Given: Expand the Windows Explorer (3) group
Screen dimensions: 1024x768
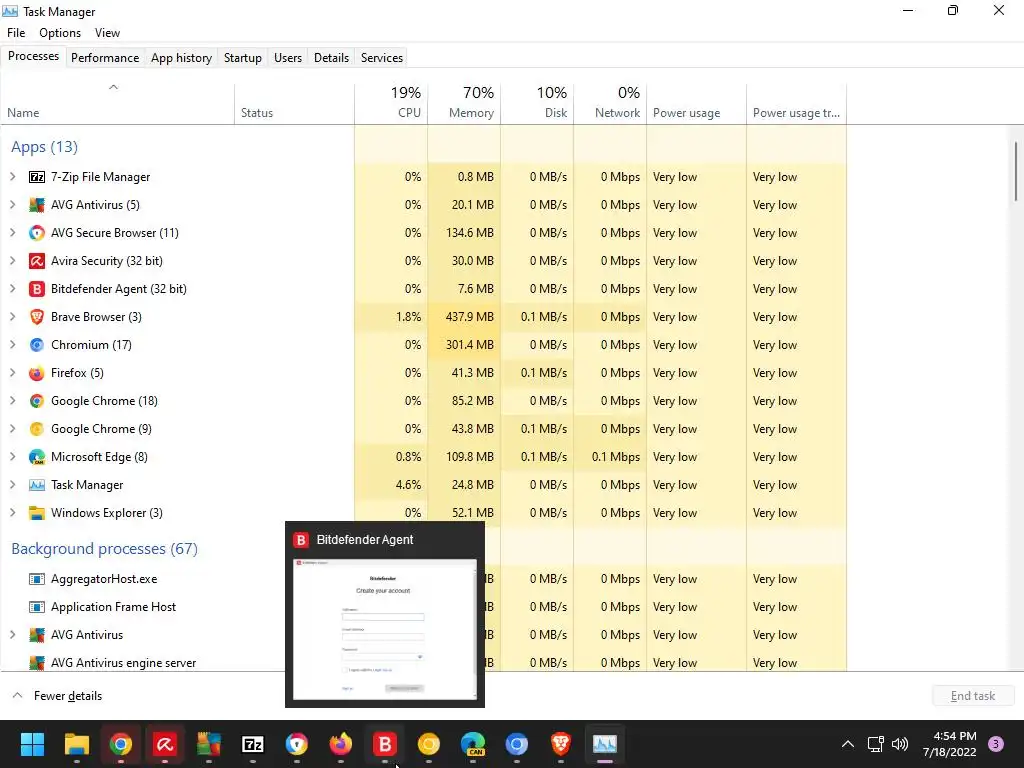Looking at the screenshot, I should pyautogui.click(x=12, y=513).
